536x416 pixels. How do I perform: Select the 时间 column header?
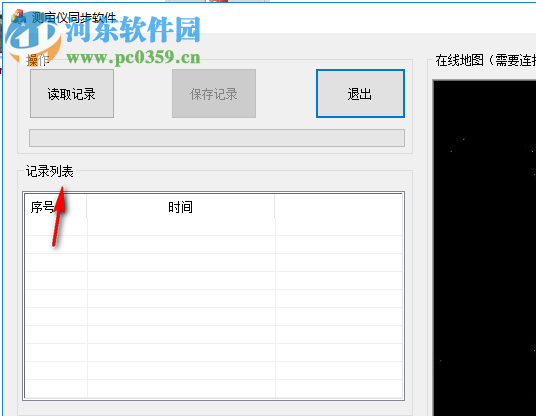coord(180,207)
